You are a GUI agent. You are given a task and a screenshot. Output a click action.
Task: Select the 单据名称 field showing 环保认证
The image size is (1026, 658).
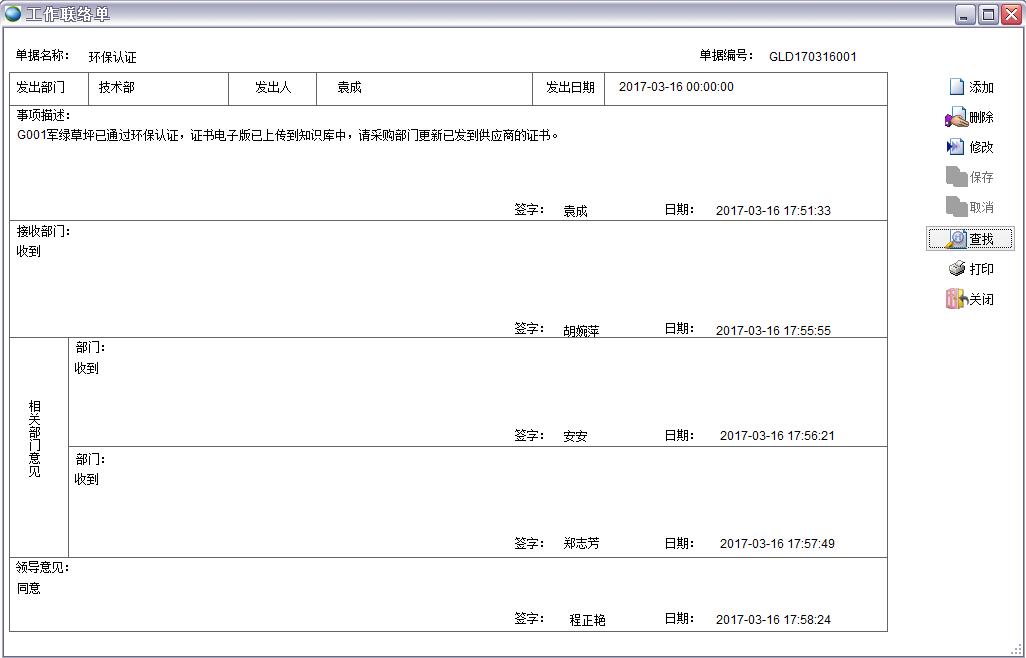pyautogui.click(x=112, y=58)
